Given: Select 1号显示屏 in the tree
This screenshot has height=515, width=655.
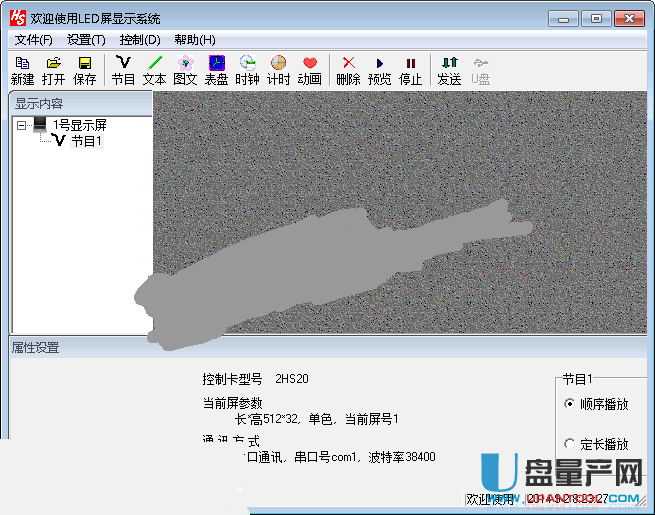Looking at the screenshot, I should tap(79, 125).
